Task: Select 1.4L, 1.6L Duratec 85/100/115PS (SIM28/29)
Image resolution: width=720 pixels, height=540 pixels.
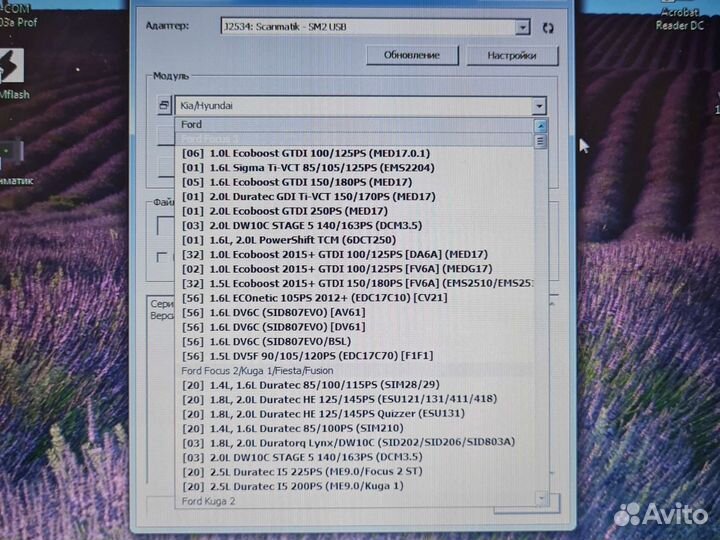Action: pyautogui.click(x=354, y=385)
